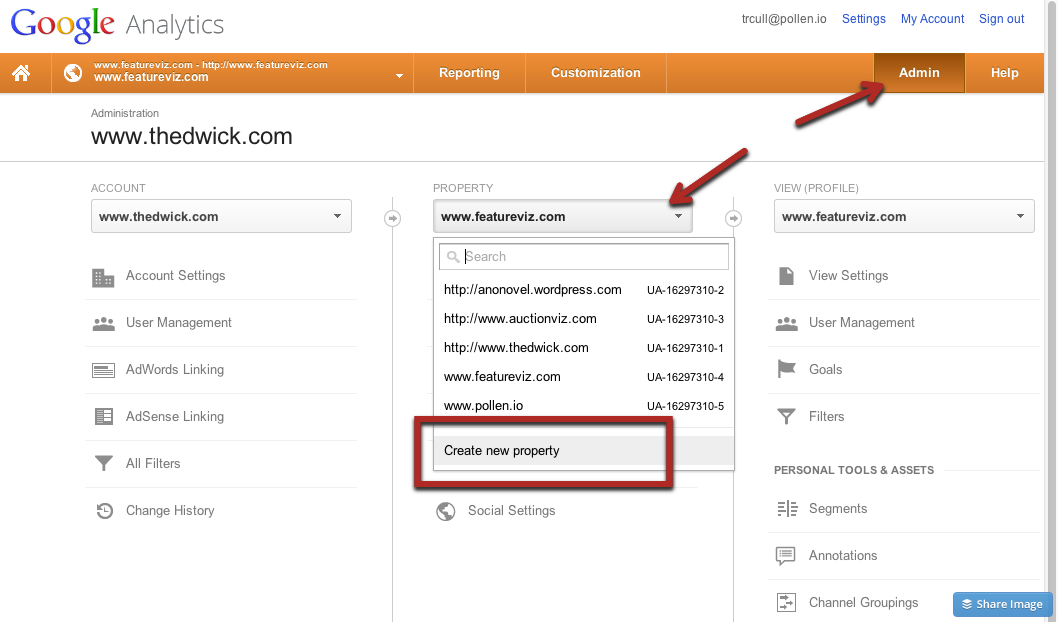Open the My Account link
Viewport: 1062px width, 631px height.
point(932,19)
